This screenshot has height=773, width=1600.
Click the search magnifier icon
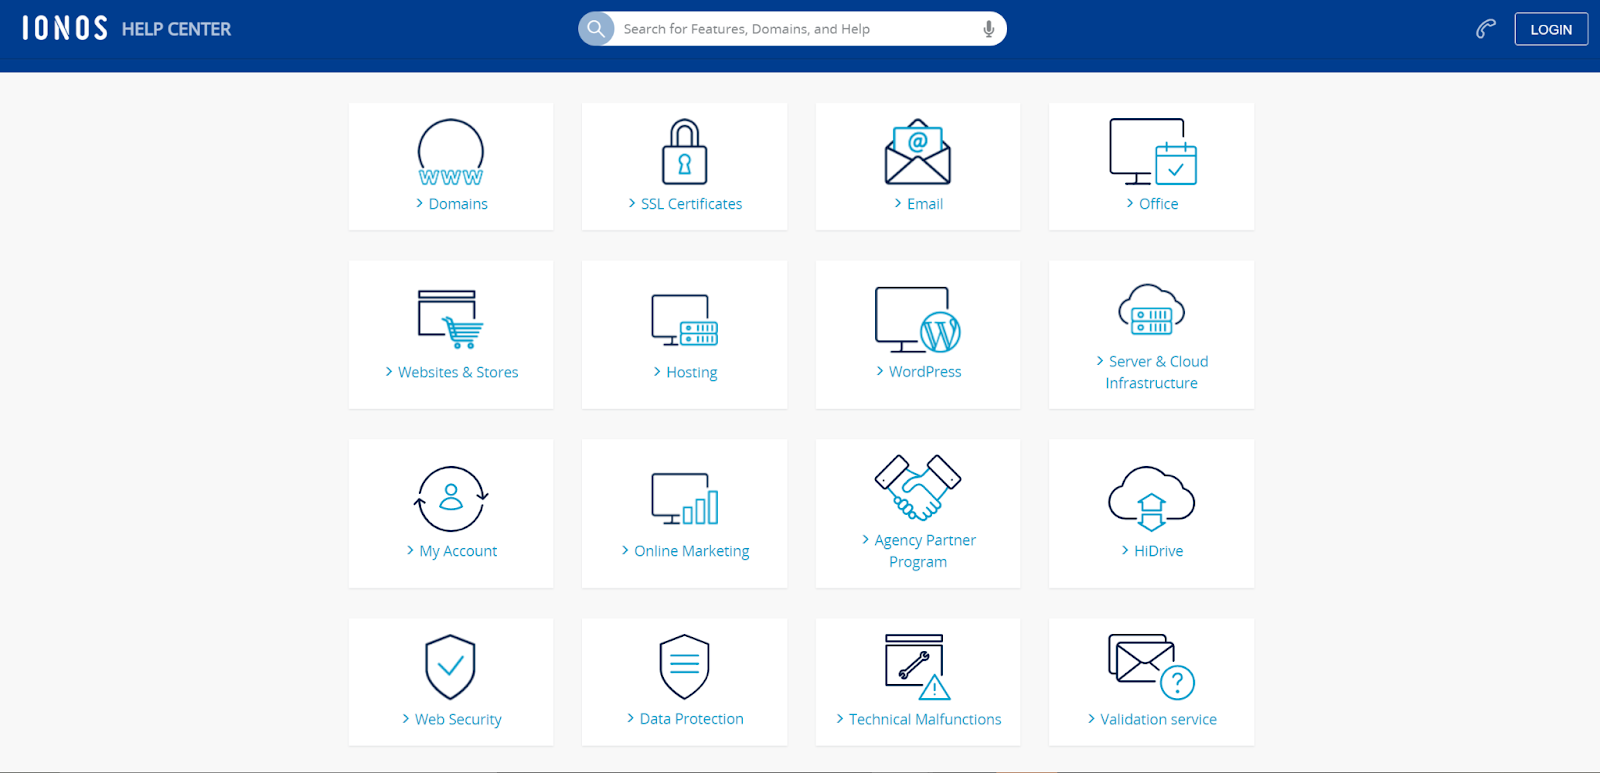pos(596,29)
